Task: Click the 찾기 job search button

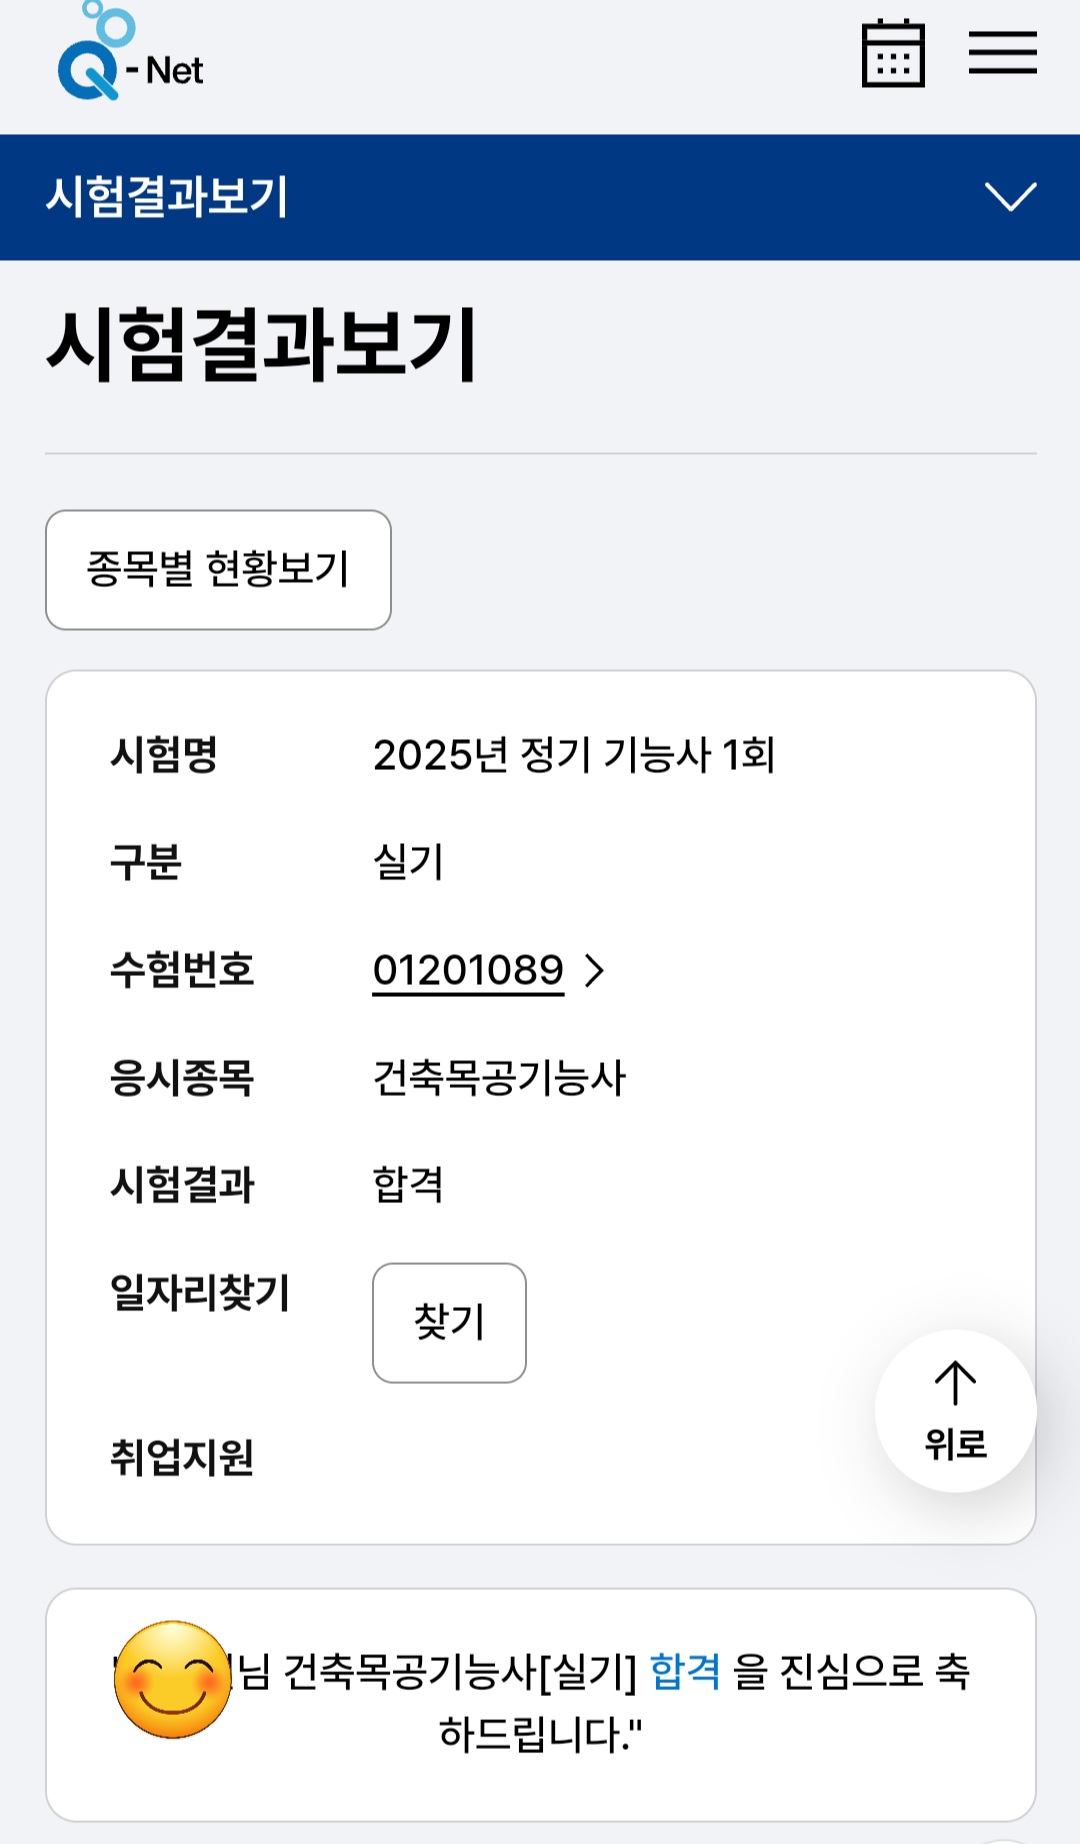Action: [x=449, y=1323]
